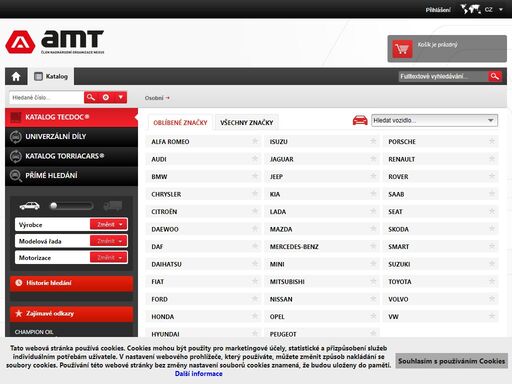Focus the Hledané číslo input field

point(46,97)
